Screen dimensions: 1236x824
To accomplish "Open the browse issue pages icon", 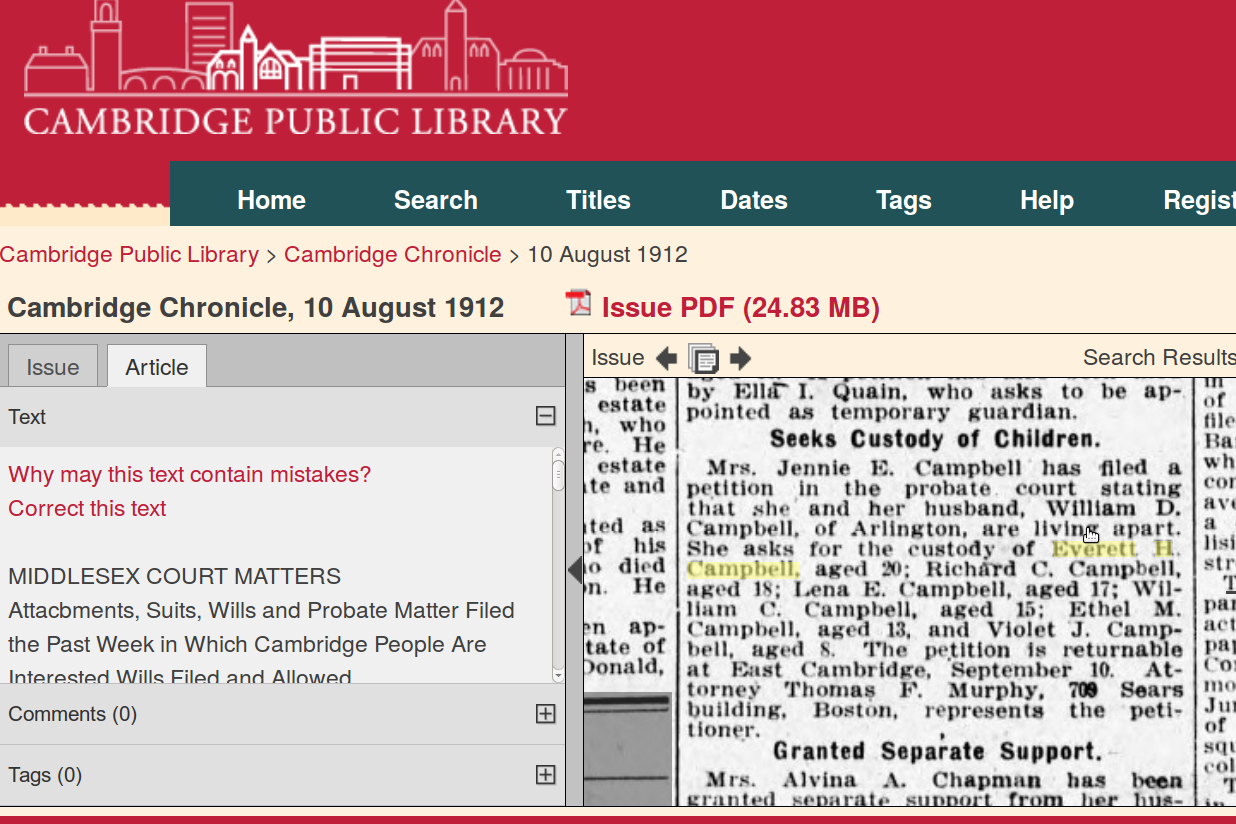I will pyautogui.click(x=703, y=358).
